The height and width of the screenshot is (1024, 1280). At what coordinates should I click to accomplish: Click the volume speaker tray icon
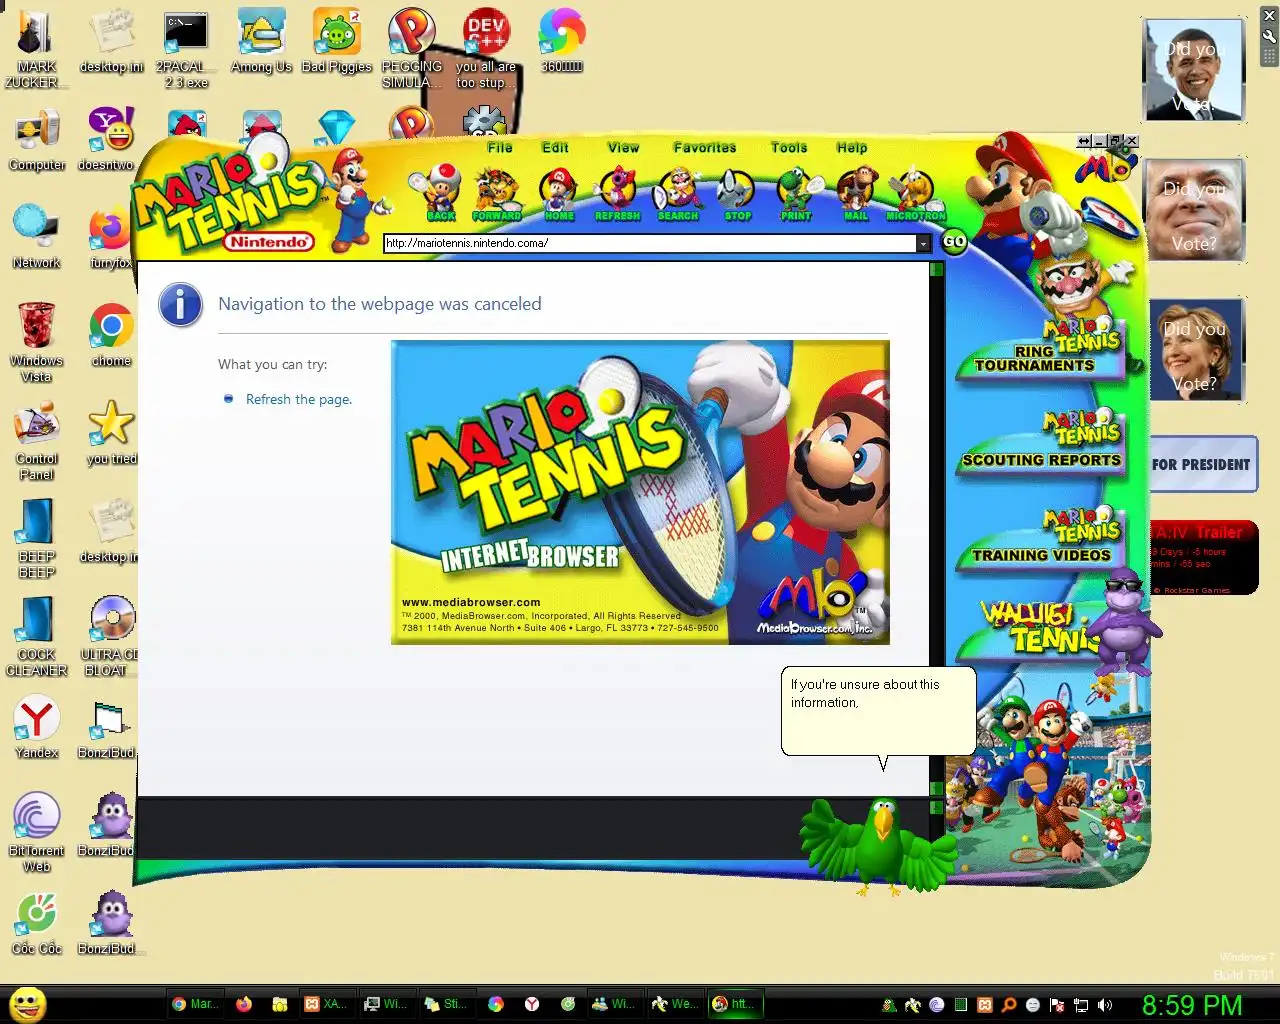(1104, 1005)
